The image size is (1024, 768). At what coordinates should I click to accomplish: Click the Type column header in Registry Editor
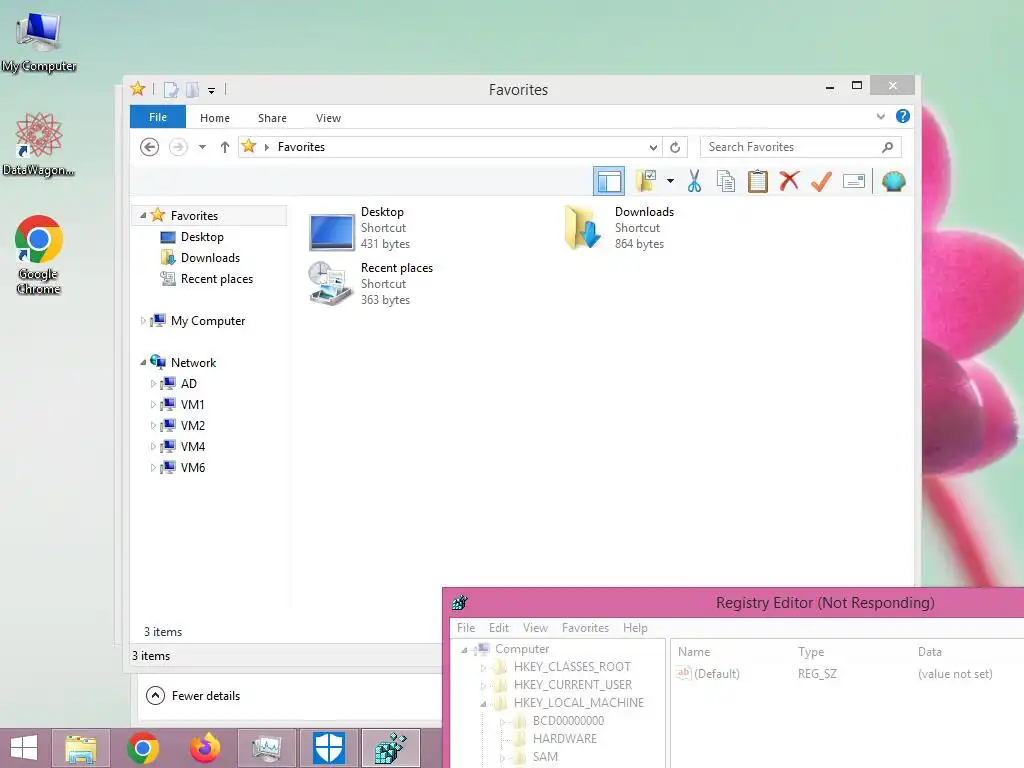[x=811, y=652]
